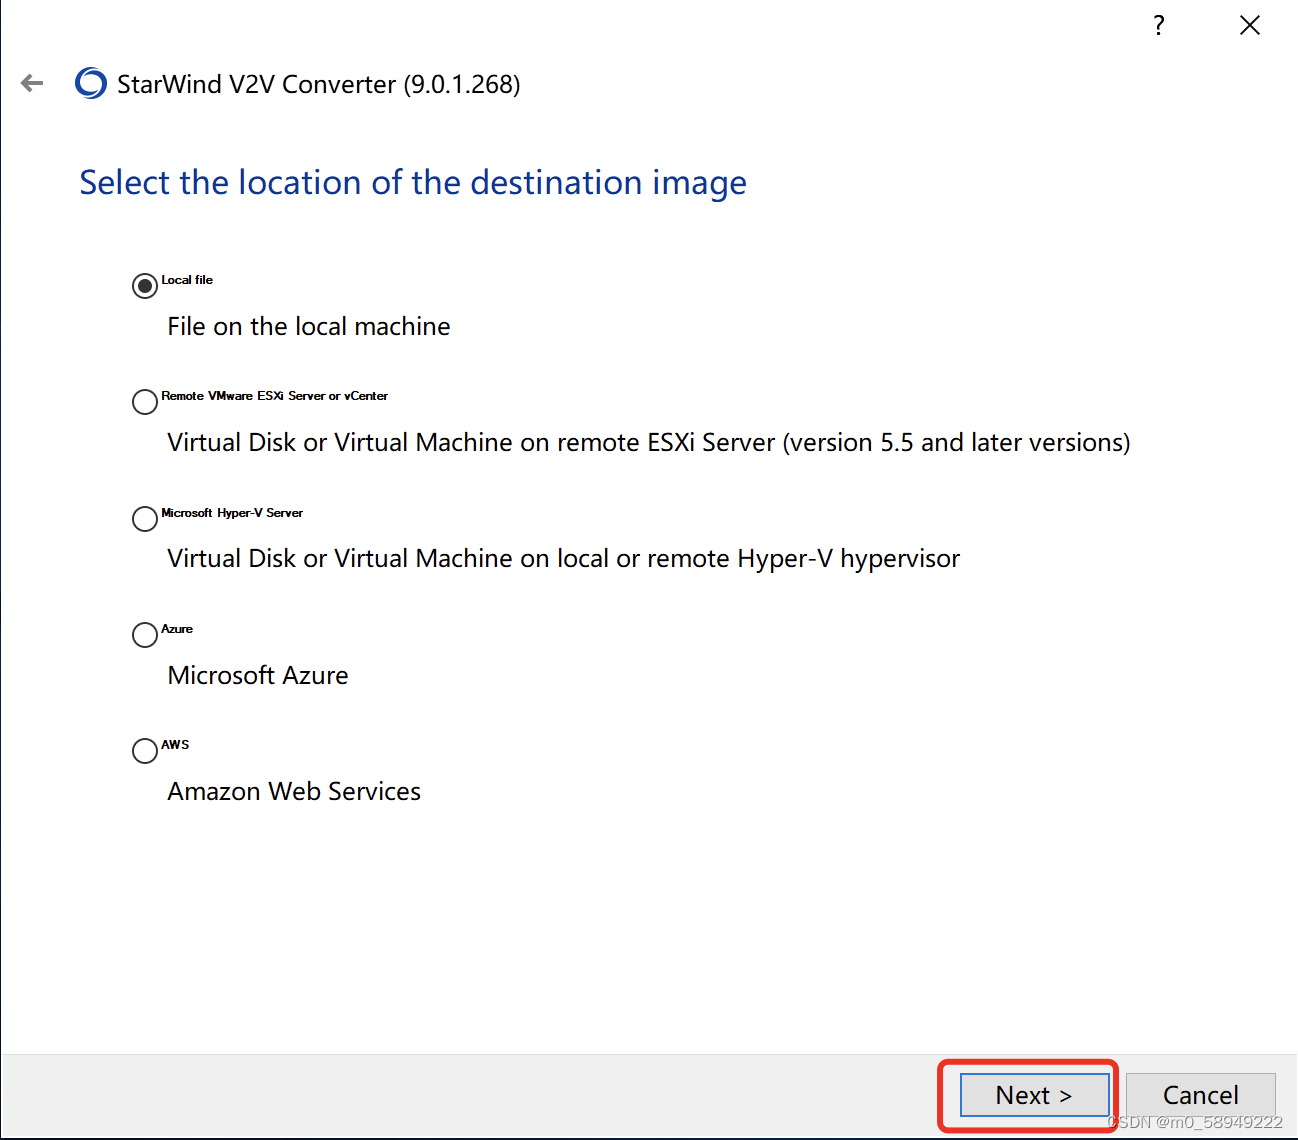Viewport: 1298px width, 1140px height.
Task: Click 'Amazon Web Services' description text
Action: pyautogui.click(x=294, y=792)
